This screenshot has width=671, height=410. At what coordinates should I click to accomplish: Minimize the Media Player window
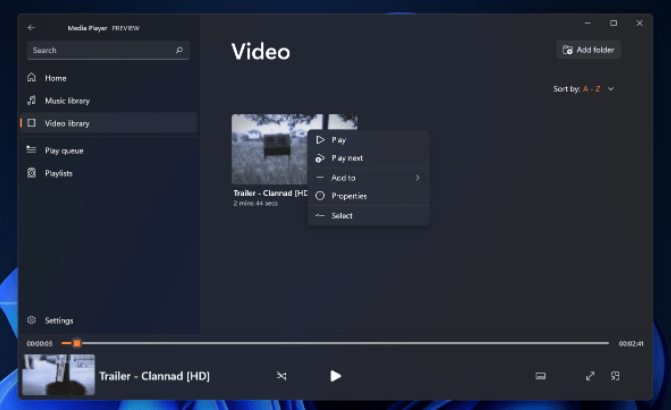pyautogui.click(x=588, y=23)
